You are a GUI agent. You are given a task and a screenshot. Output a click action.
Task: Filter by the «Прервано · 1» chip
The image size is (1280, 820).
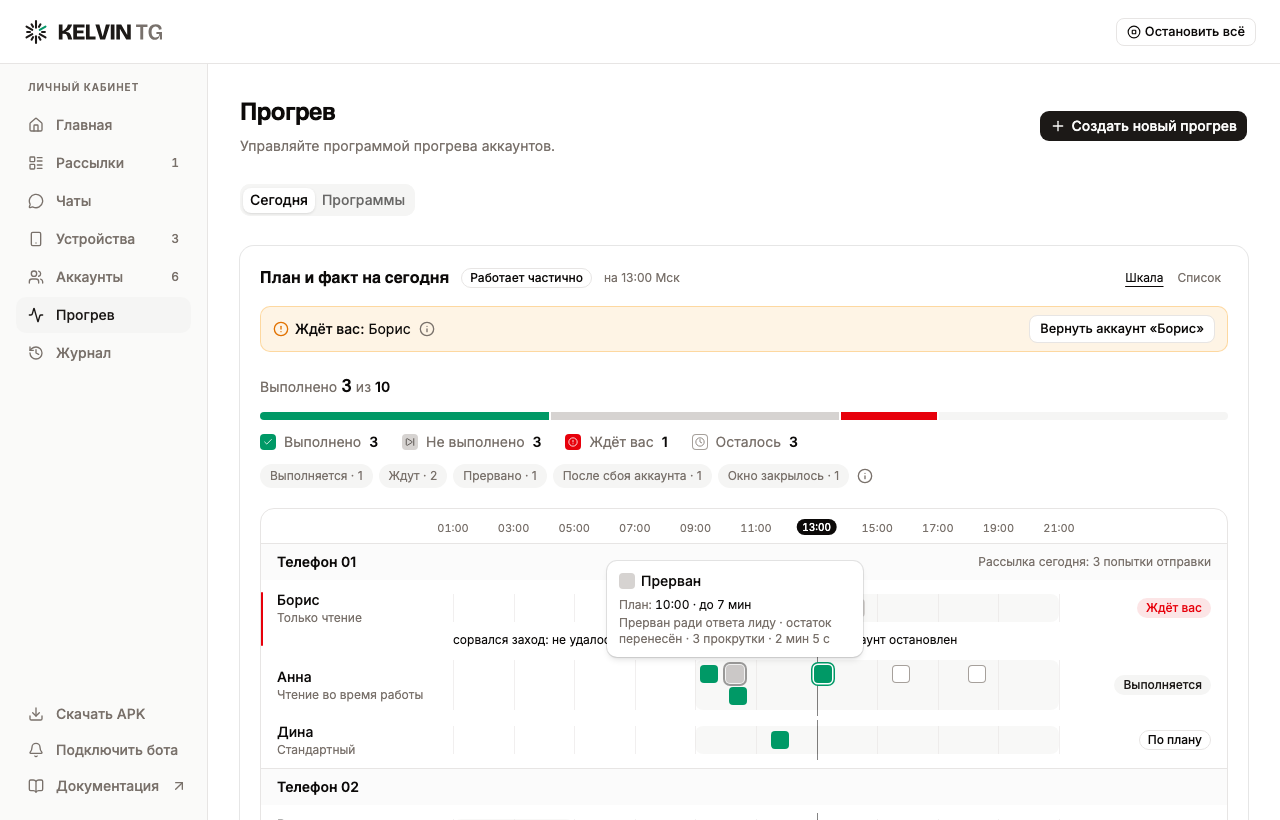(x=500, y=476)
